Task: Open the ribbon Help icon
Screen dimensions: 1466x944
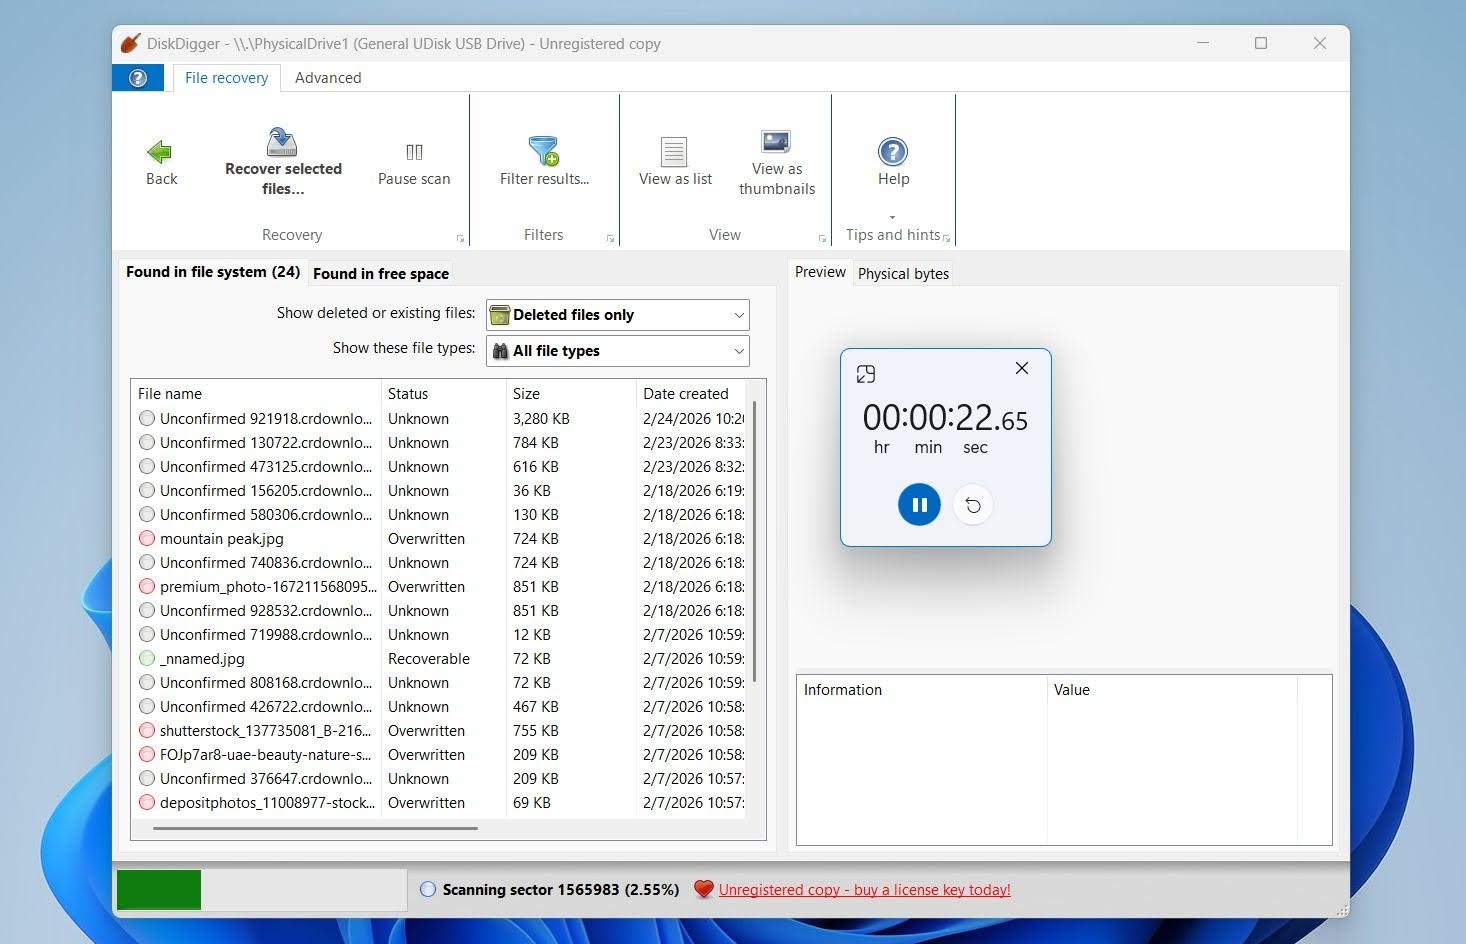Action: (x=892, y=151)
